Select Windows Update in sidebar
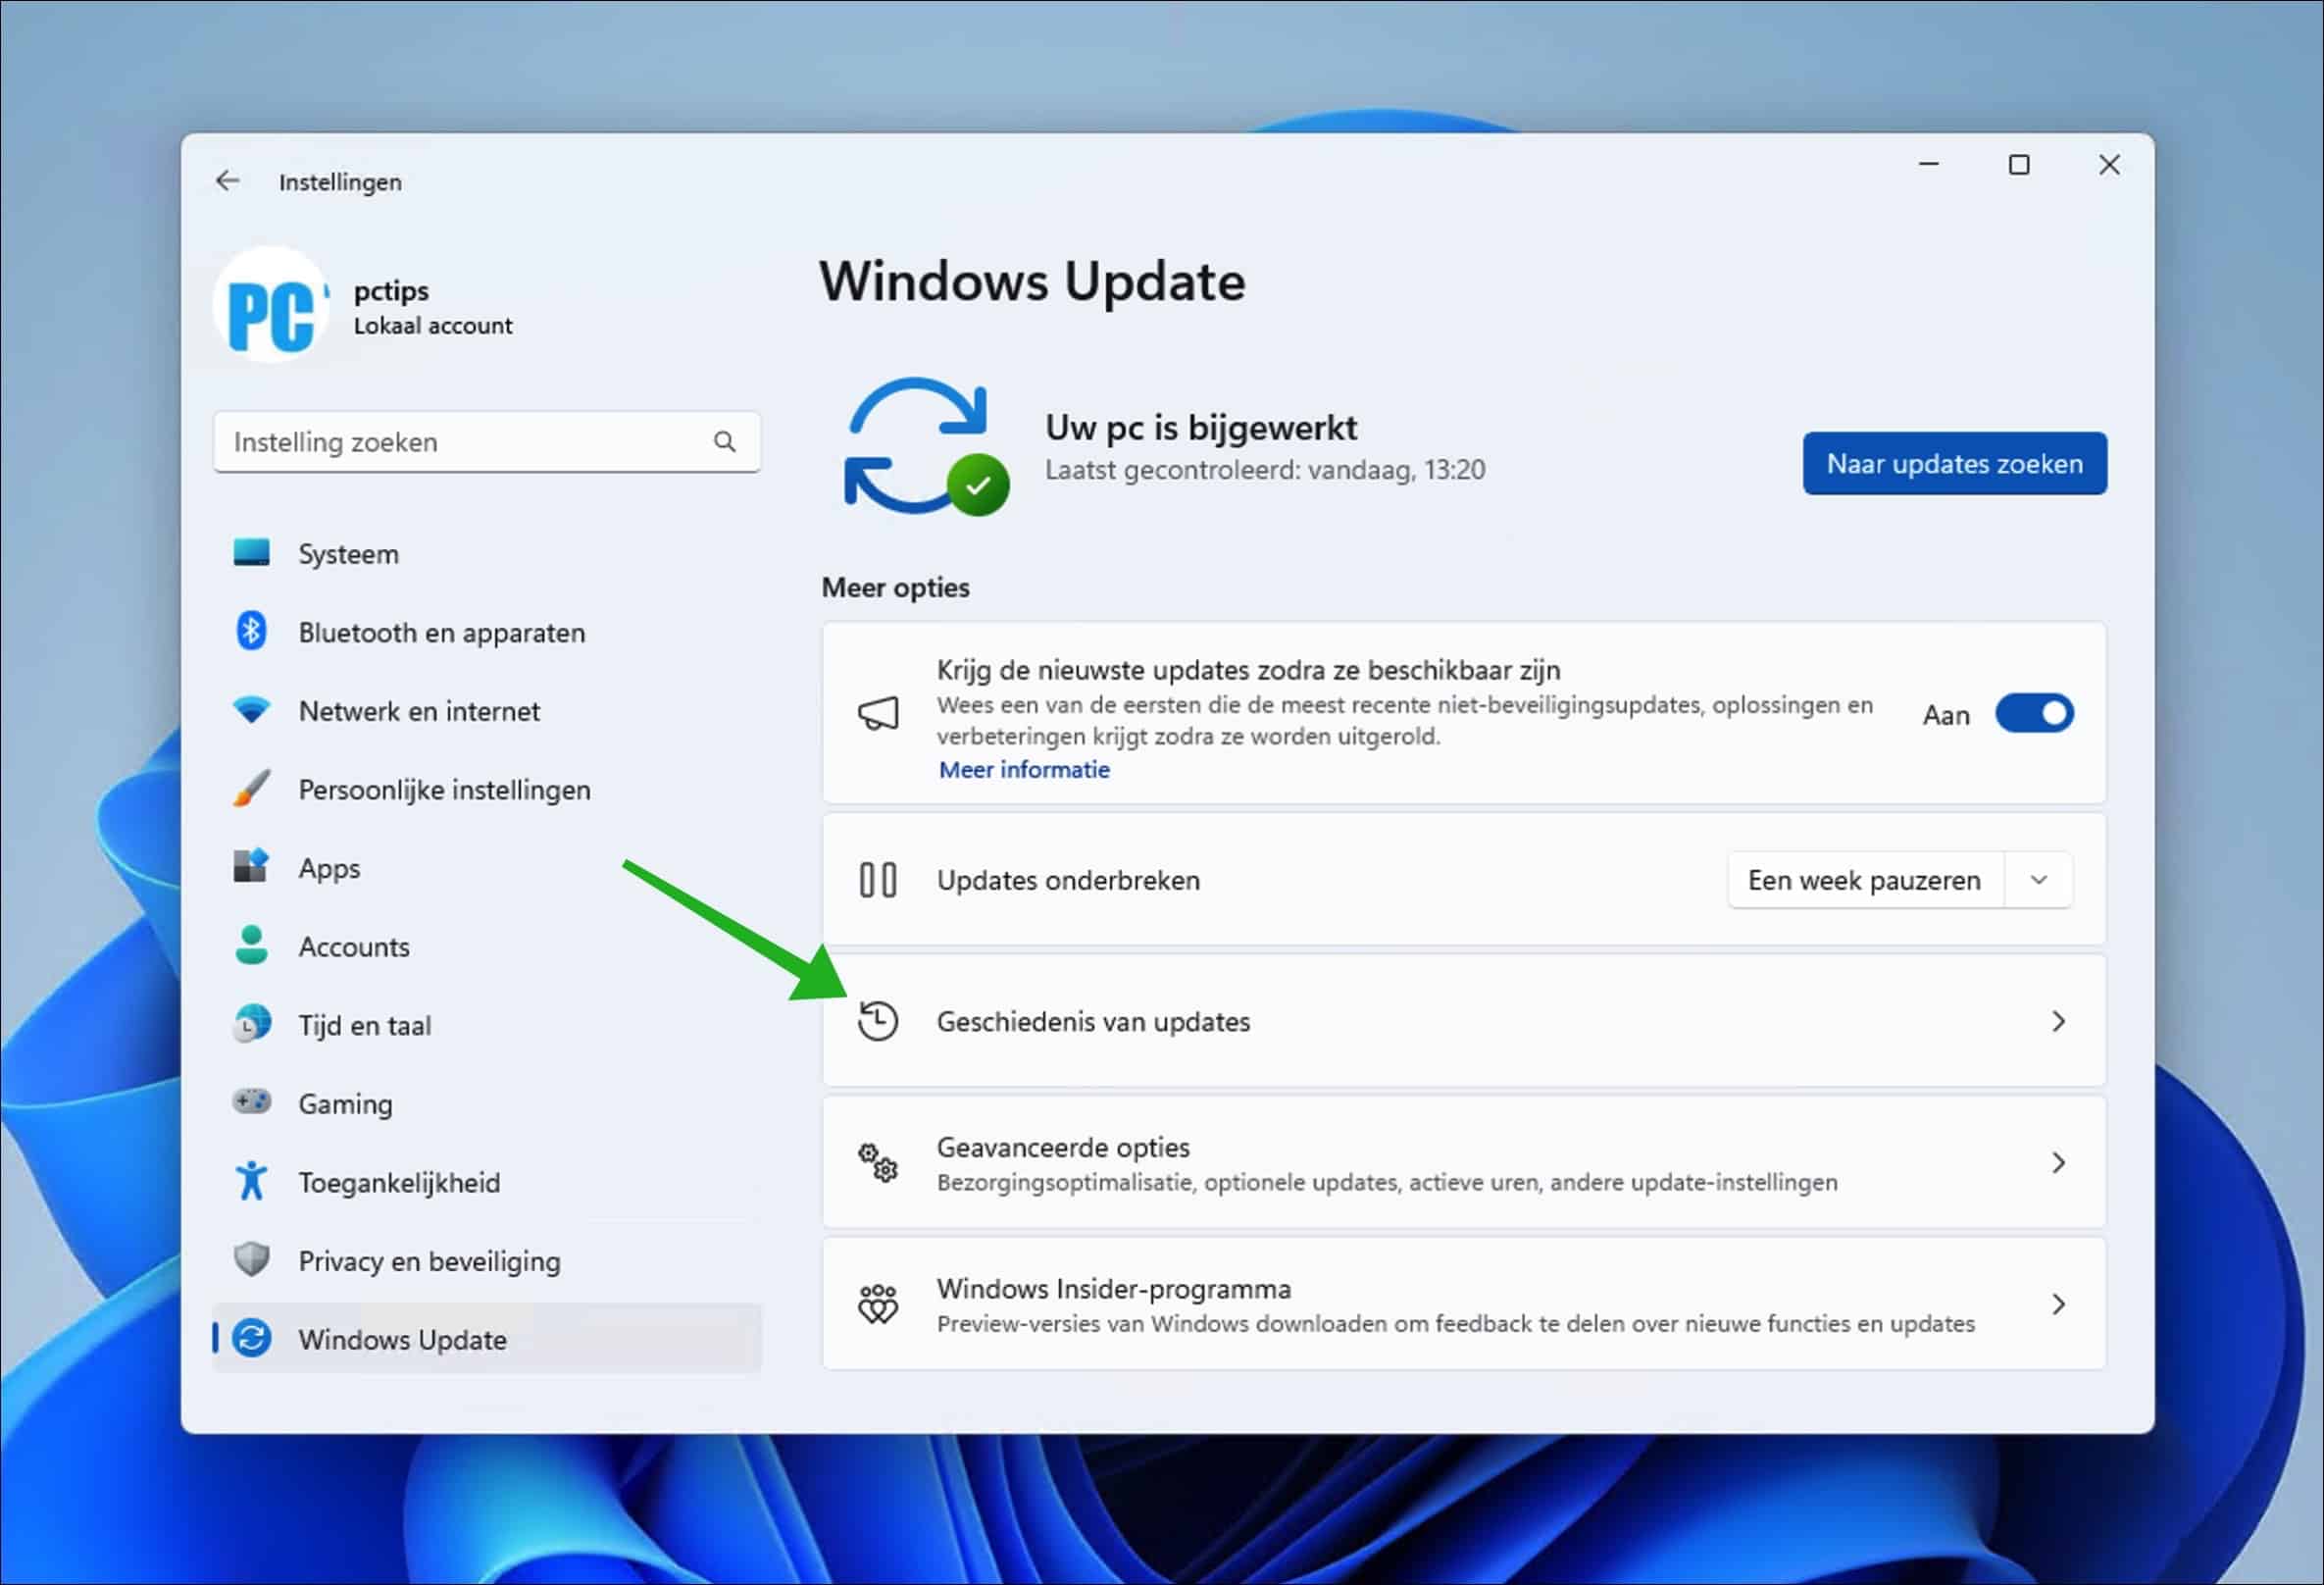 (486, 1339)
